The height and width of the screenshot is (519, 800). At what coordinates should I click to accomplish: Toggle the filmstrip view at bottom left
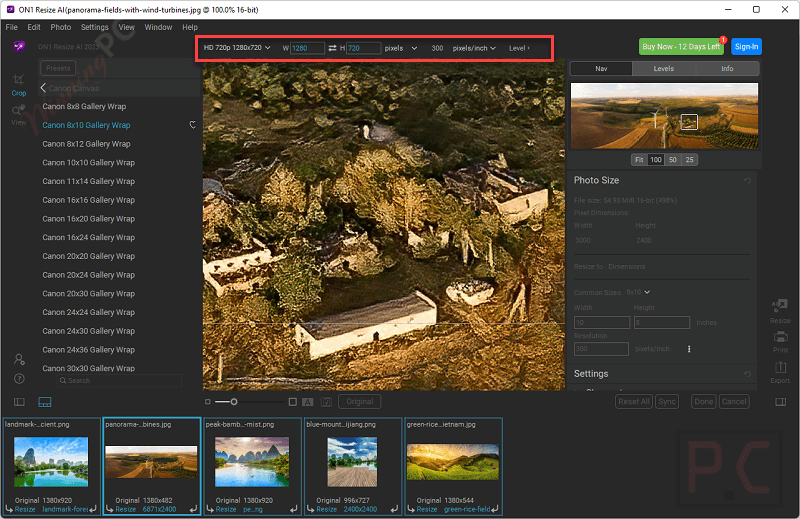pos(44,402)
